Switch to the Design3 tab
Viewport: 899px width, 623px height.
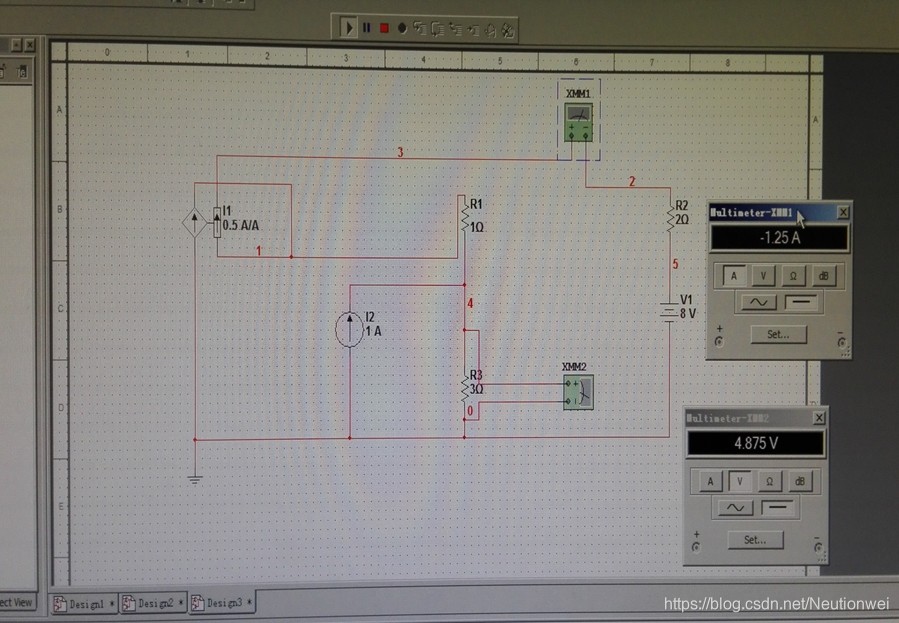pyautogui.click(x=222, y=603)
